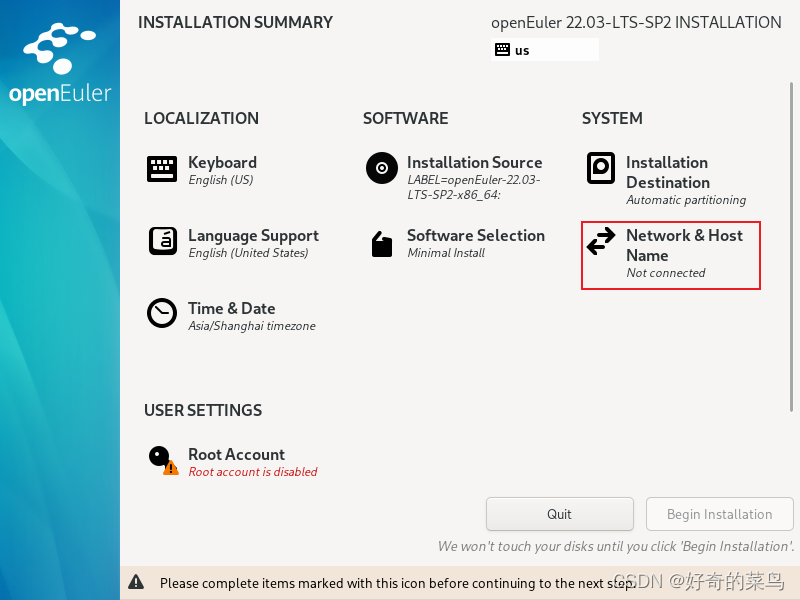Click the 'Please complete items marked' message
The height and width of the screenshot is (600, 800).
tap(398, 583)
